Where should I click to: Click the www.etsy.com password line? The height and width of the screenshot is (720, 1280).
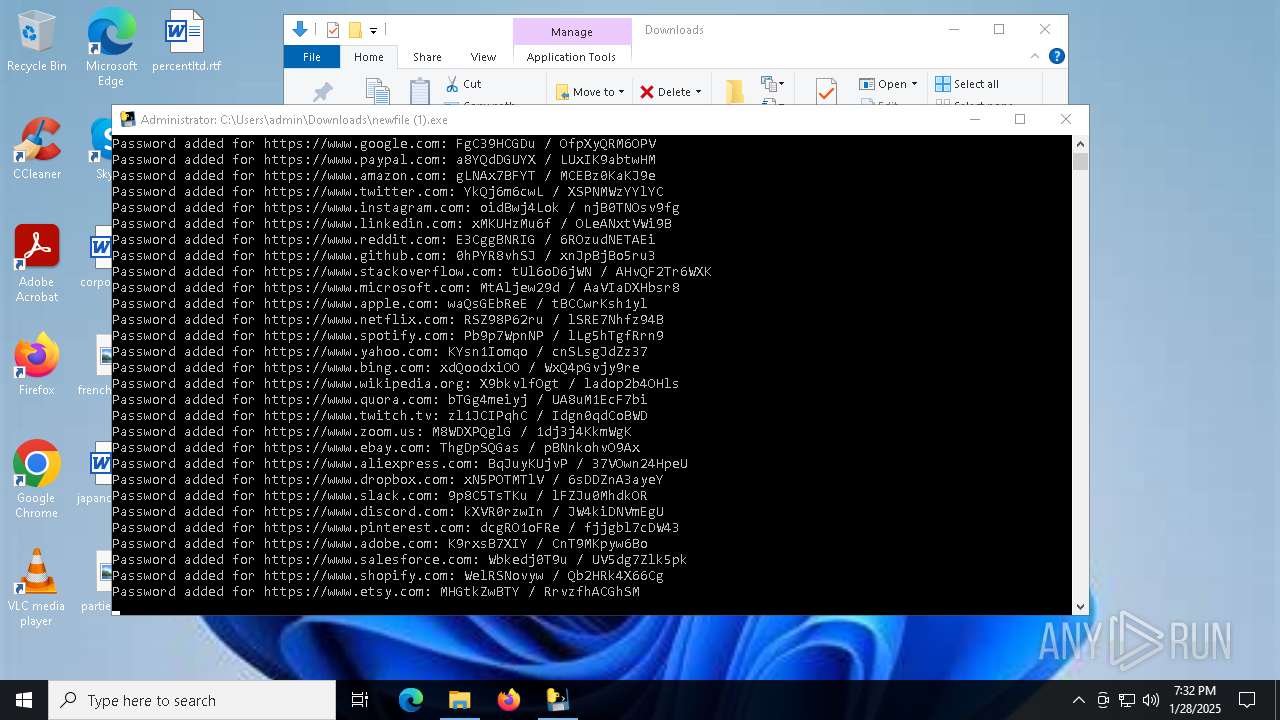tap(376, 592)
